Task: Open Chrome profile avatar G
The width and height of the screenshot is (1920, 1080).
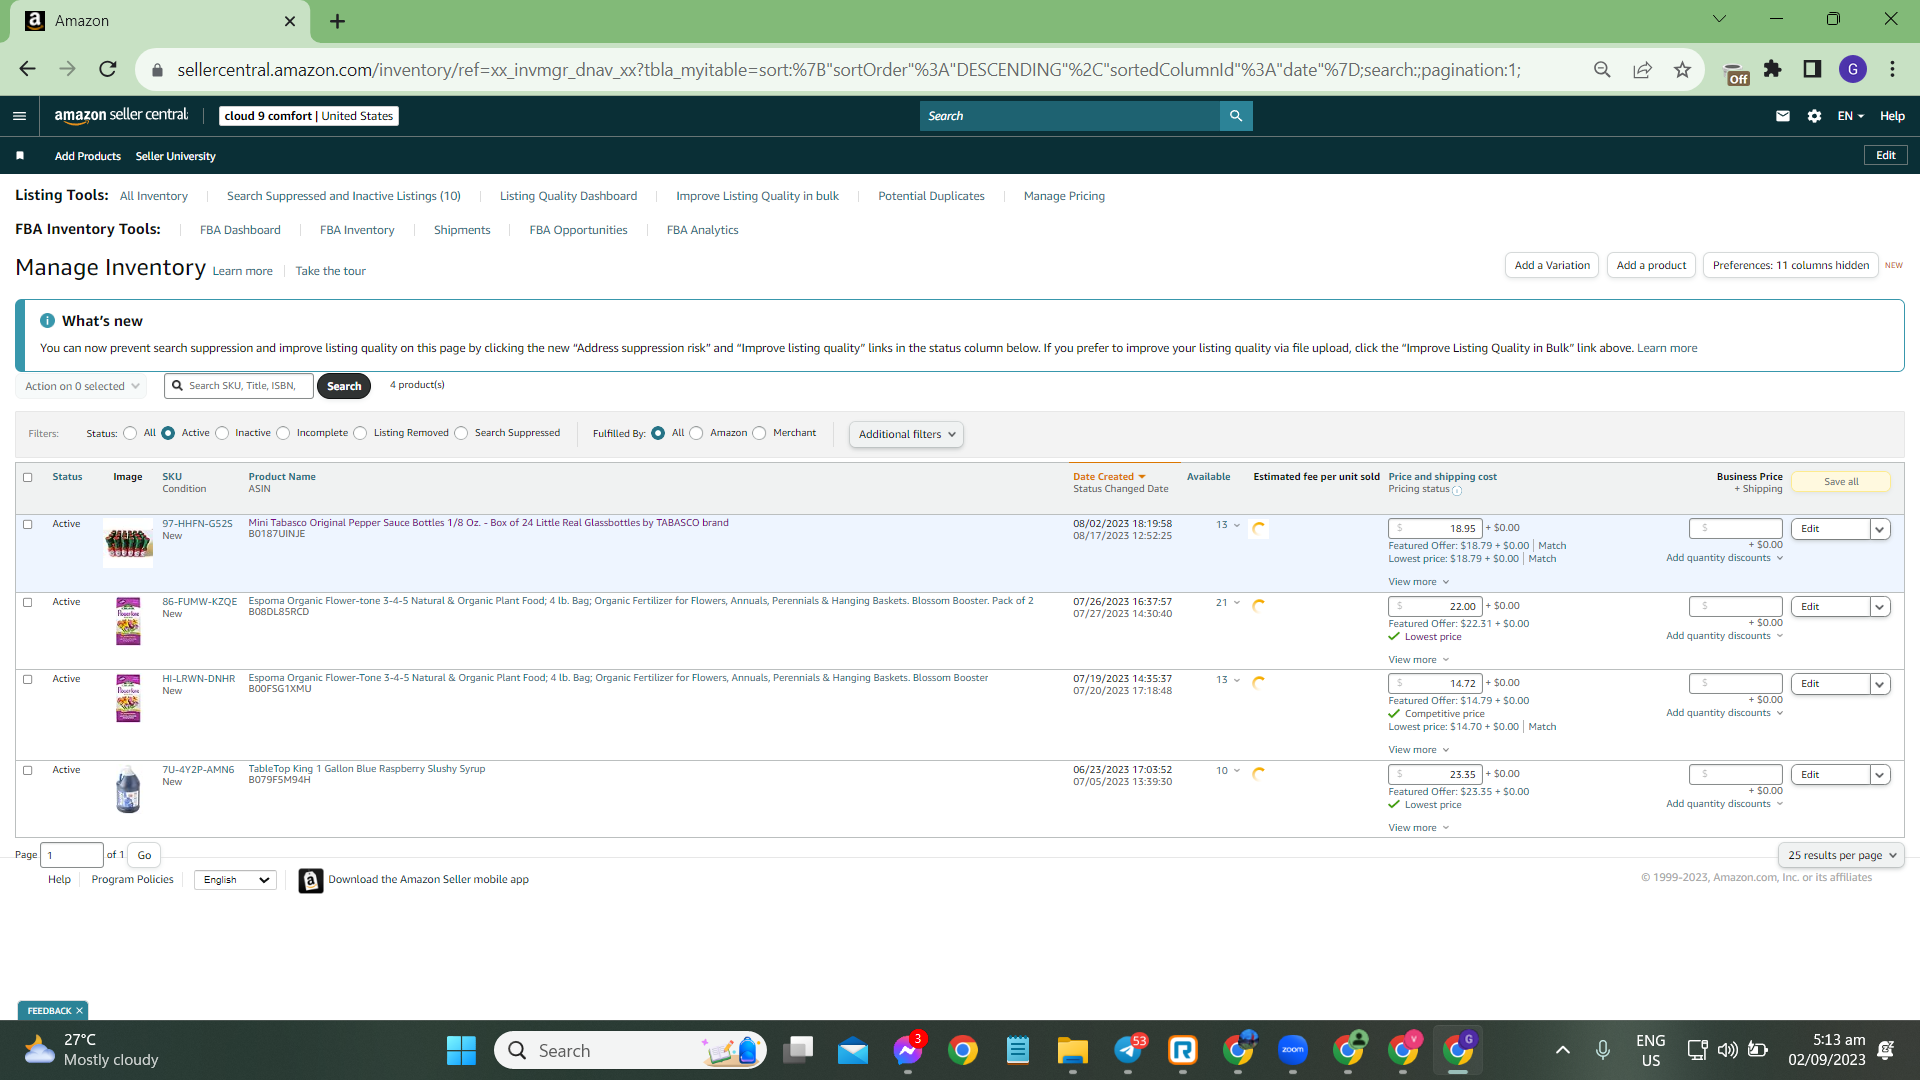Action: 1852,69
